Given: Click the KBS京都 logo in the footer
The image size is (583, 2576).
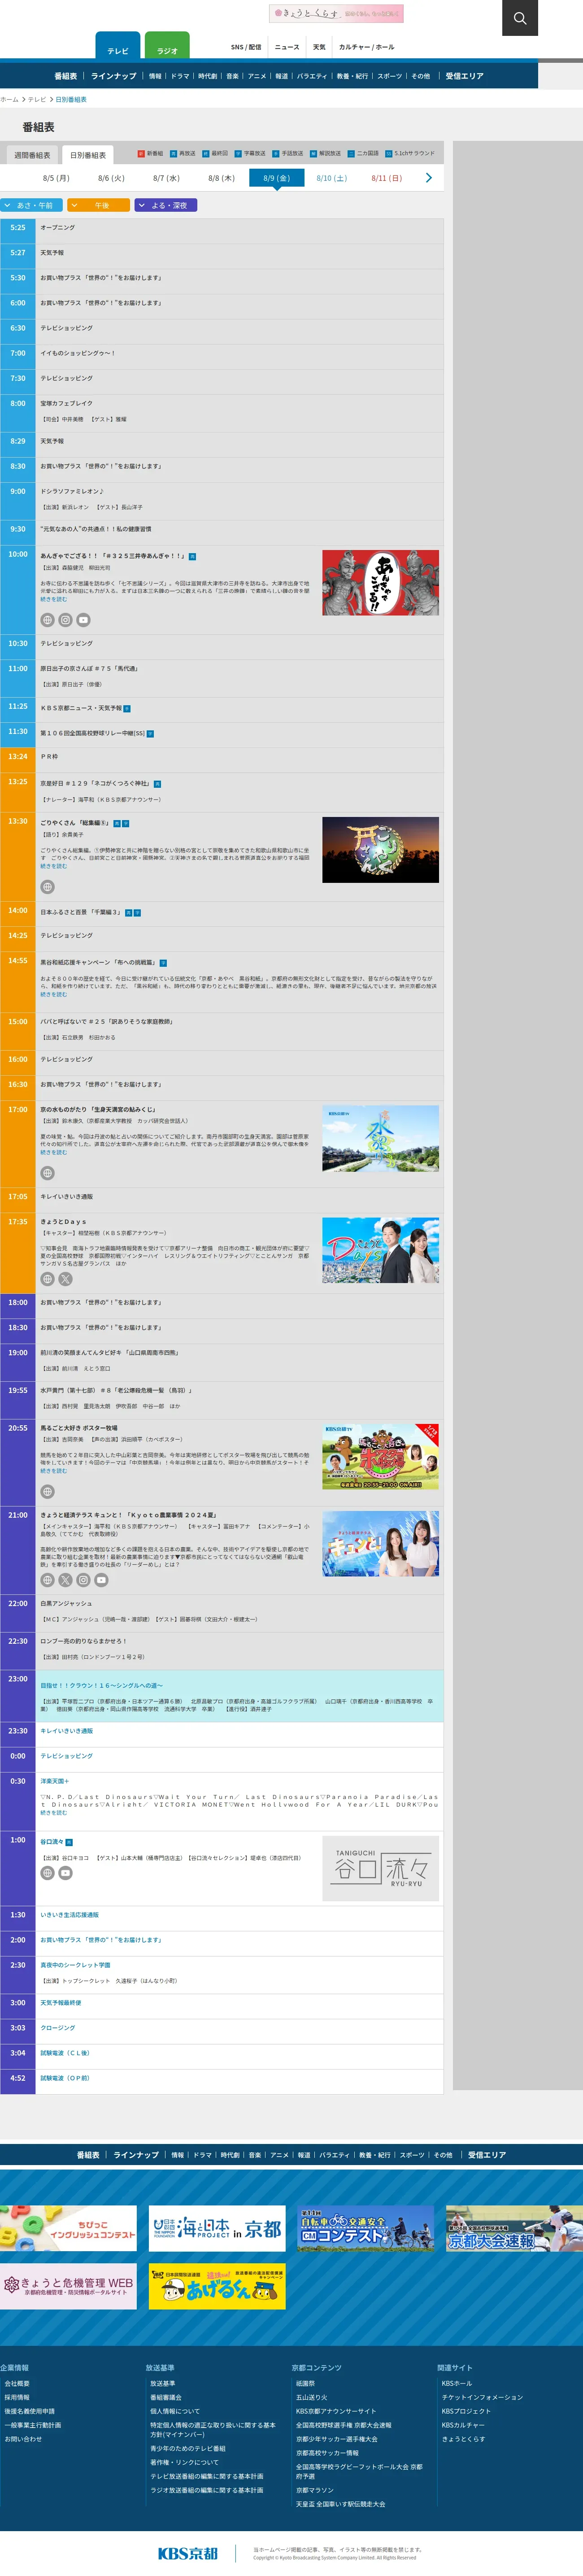Looking at the screenshot, I should [x=187, y=2553].
